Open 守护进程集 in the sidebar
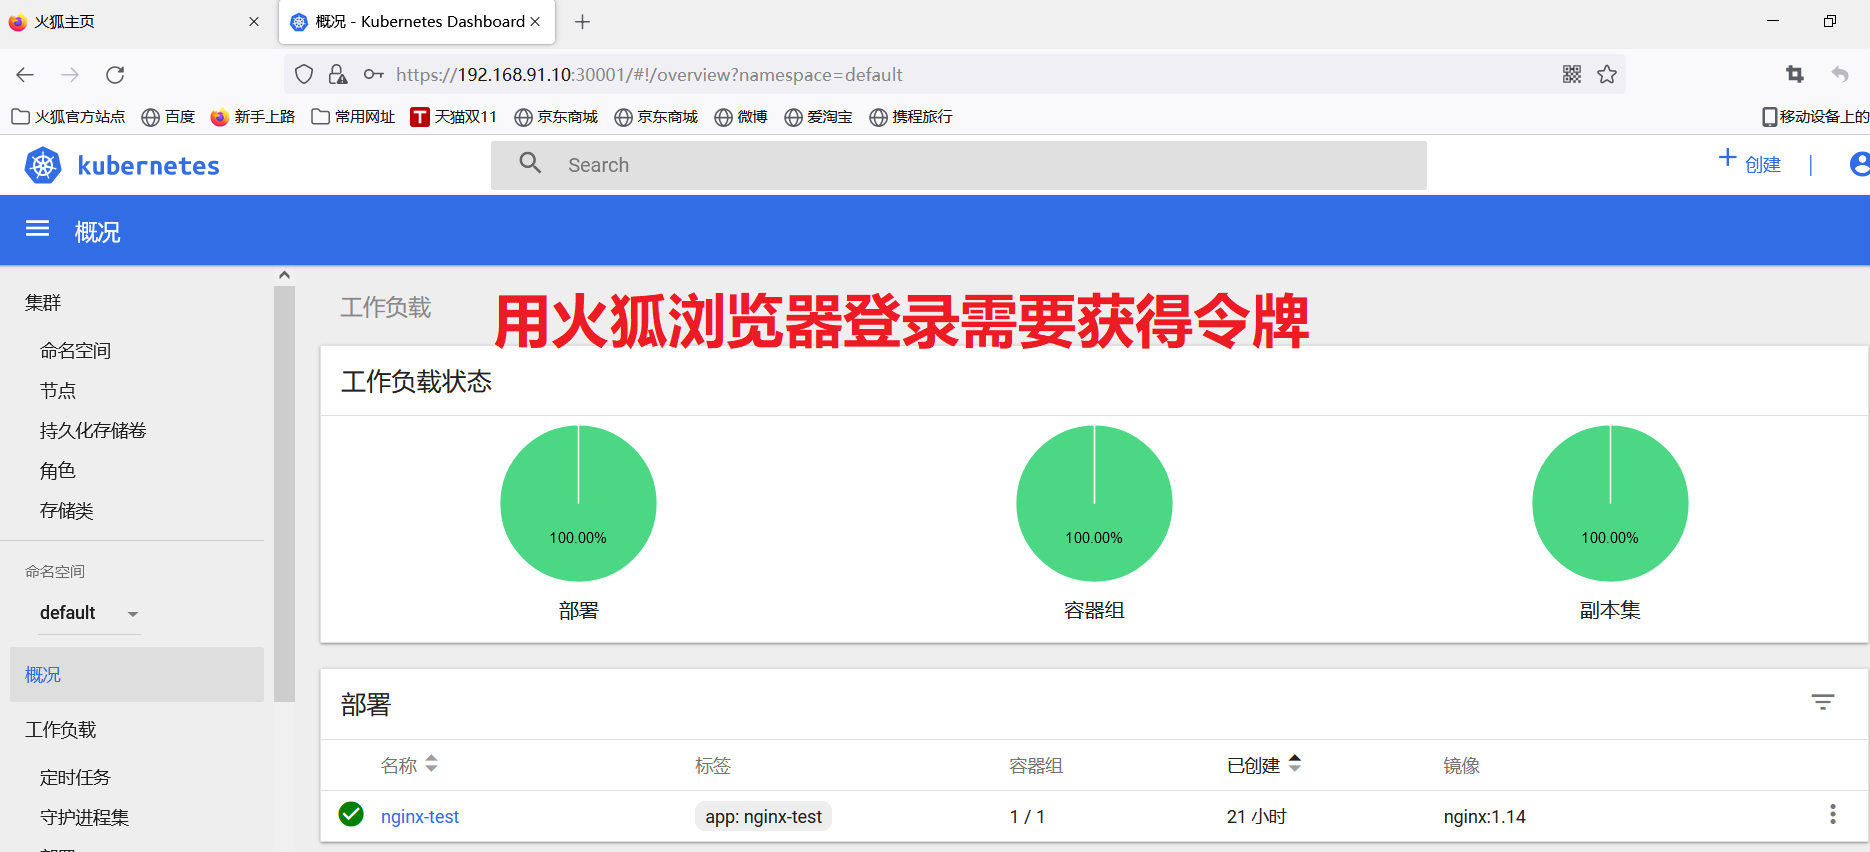Viewport: 1870px width, 852px height. click(x=84, y=818)
